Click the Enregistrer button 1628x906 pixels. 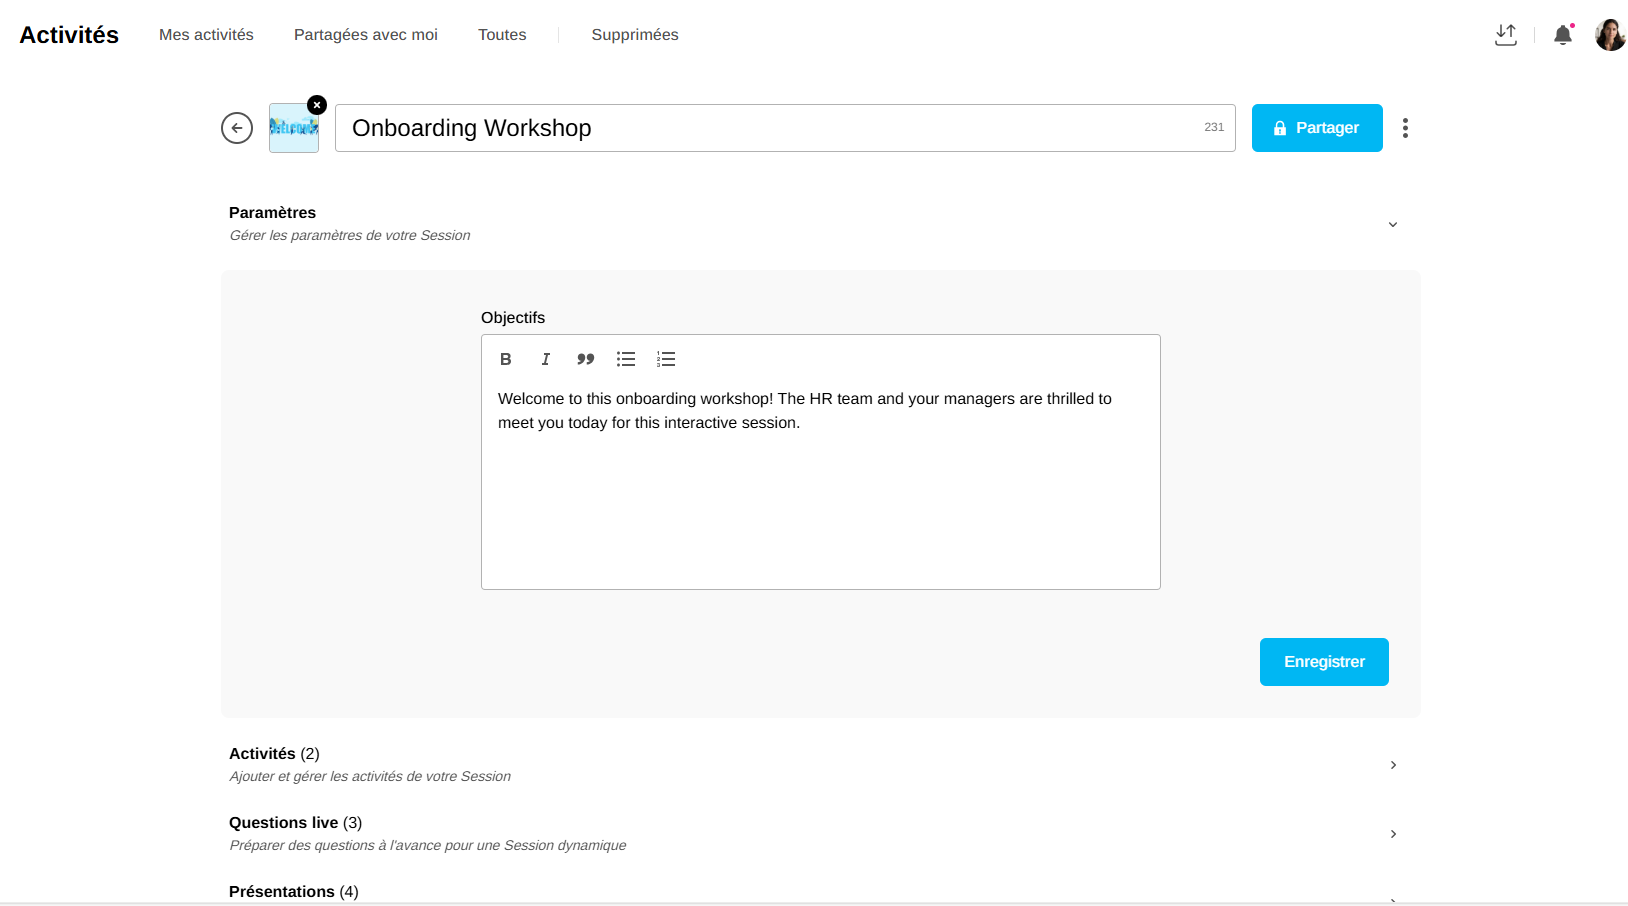1324,662
